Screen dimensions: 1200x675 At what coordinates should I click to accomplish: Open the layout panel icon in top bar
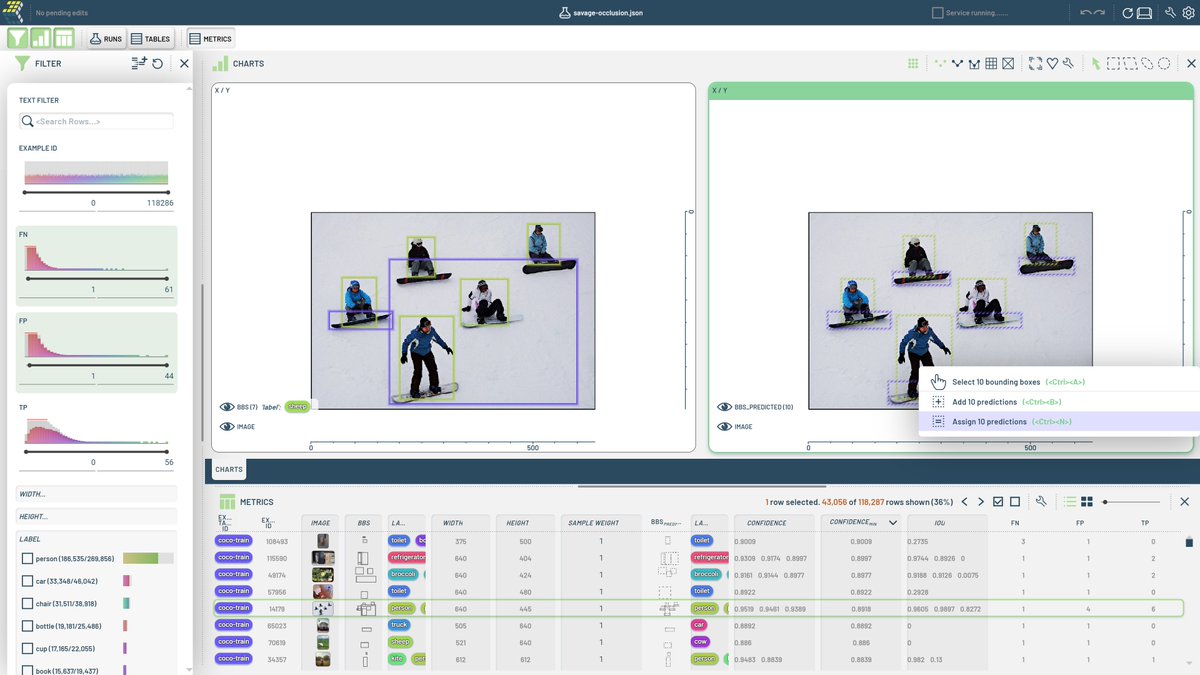point(1144,13)
